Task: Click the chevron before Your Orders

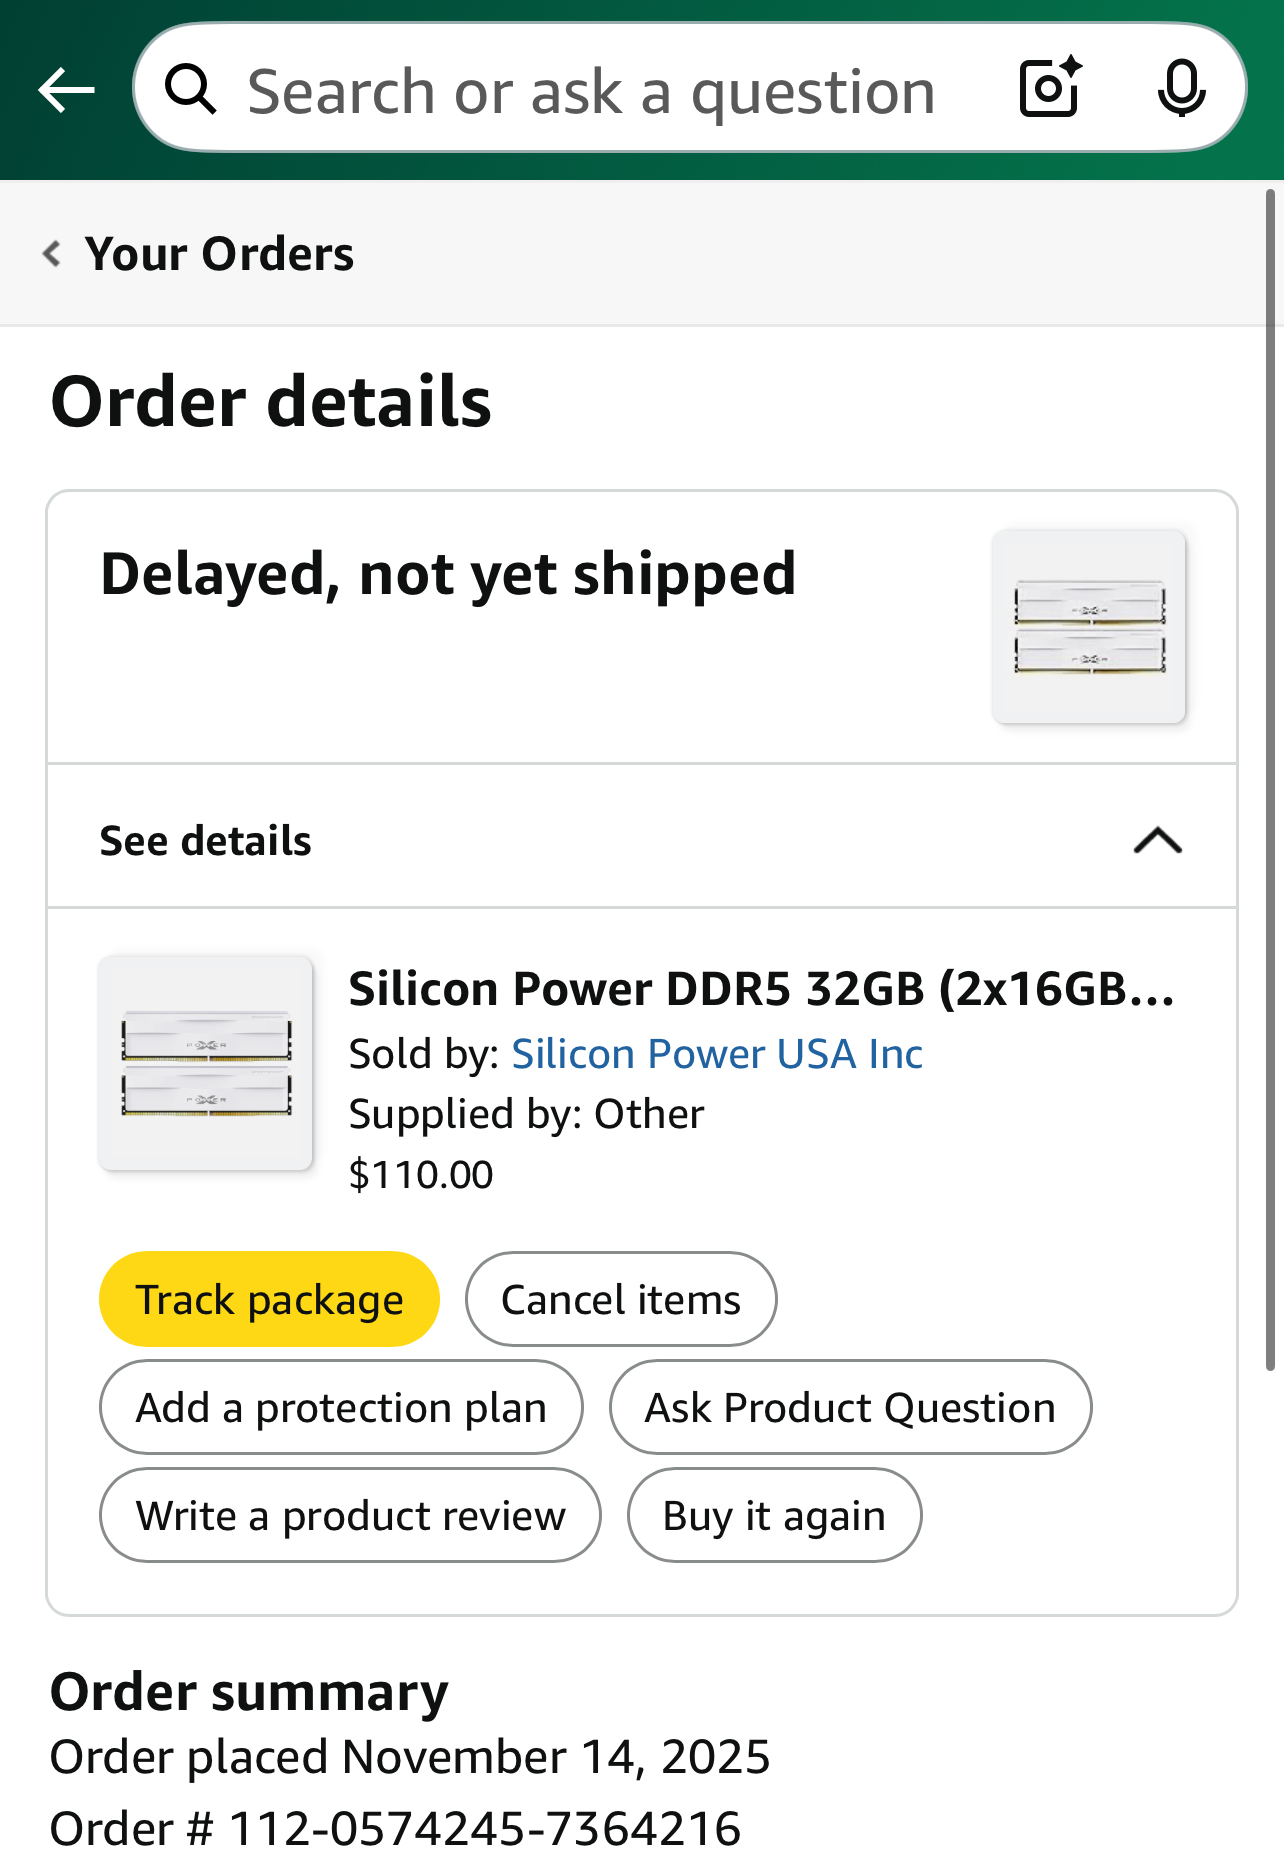Action: pyautogui.click(x=52, y=254)
